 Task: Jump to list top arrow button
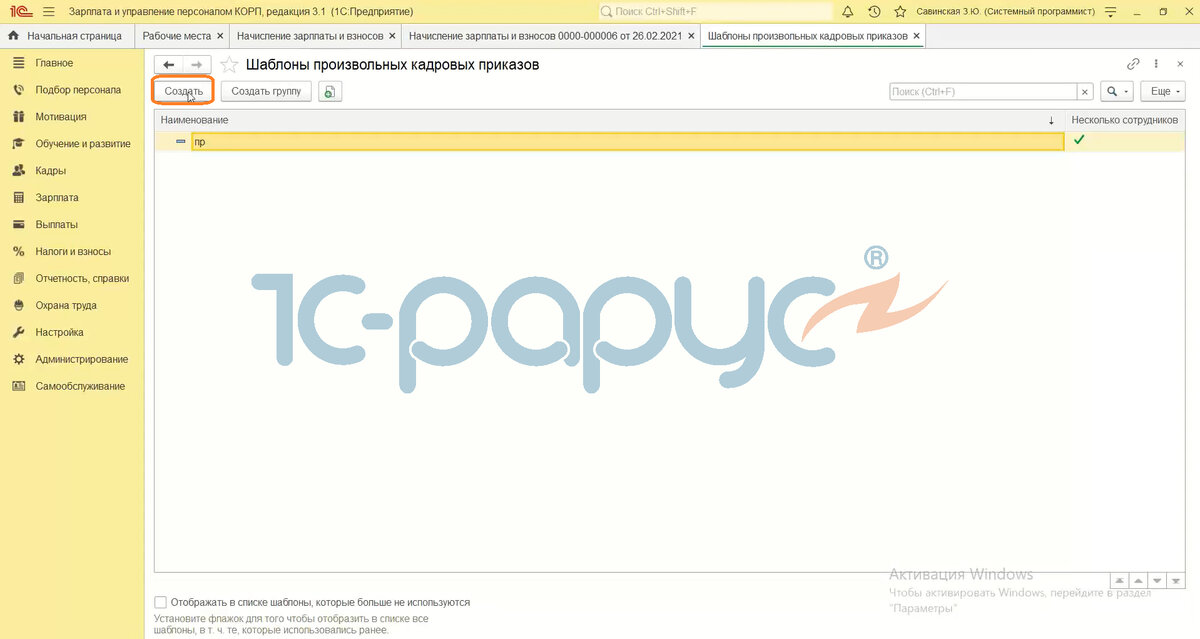(x=1120, y=580)
